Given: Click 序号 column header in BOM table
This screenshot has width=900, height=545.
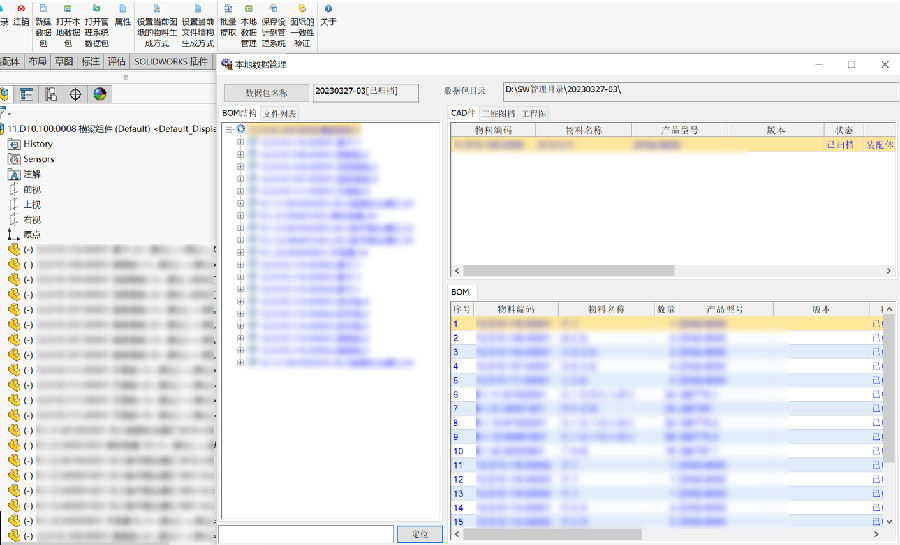Looking at the screenshot, I should tap(463, 309).
